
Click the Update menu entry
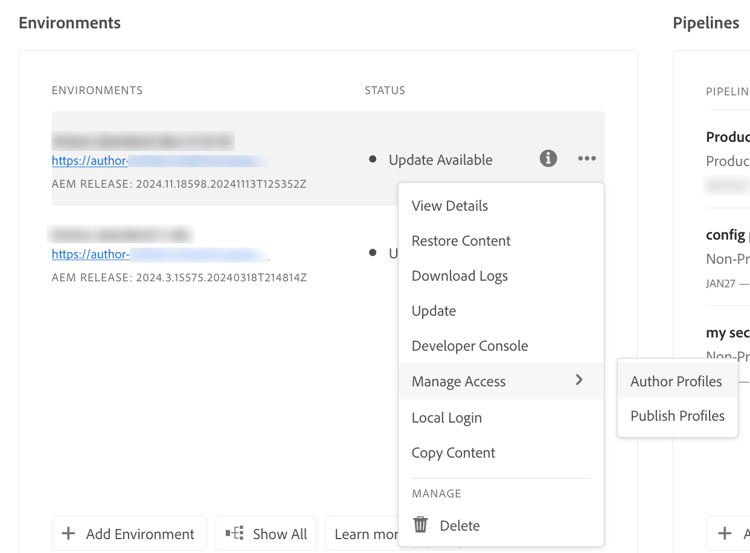[x=434, y=311]
